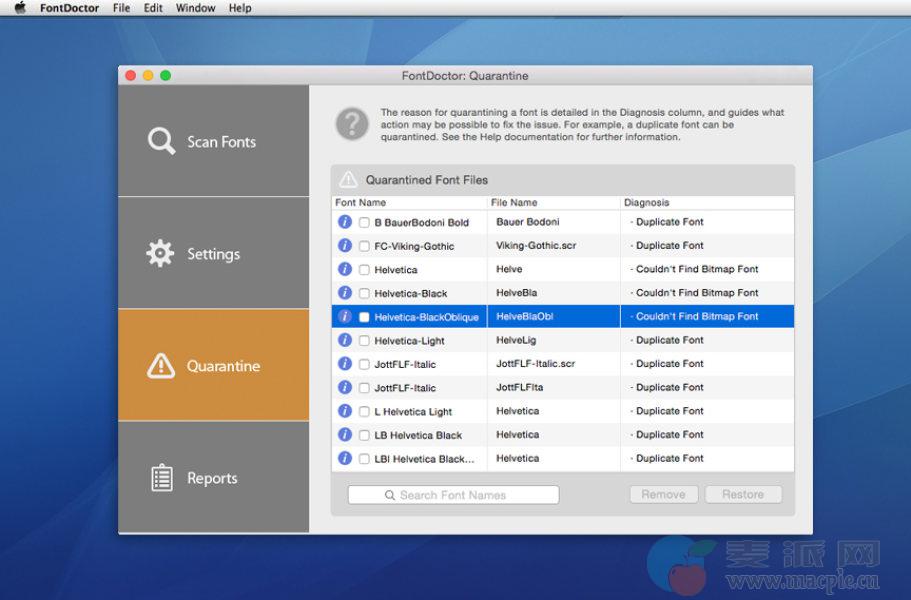This screenshot has height=600, width=911.
Task: Click the Reports clipboard icon
Action: [161, 478]
